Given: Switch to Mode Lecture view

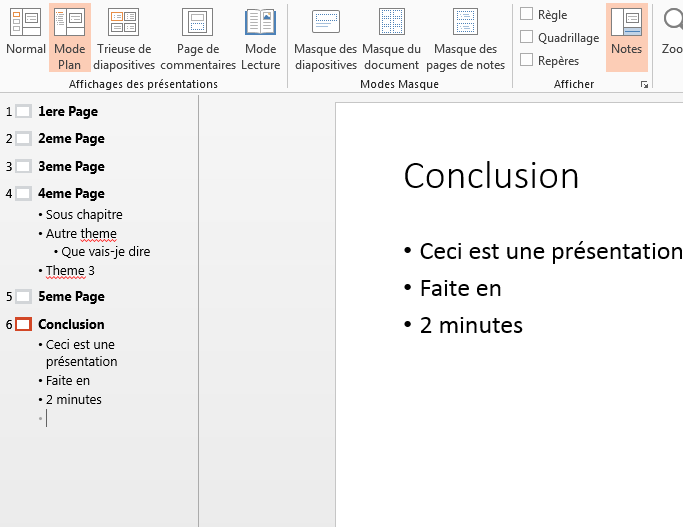Looking at the screenshot, I should pyautogui.click(x=260, y=36).
